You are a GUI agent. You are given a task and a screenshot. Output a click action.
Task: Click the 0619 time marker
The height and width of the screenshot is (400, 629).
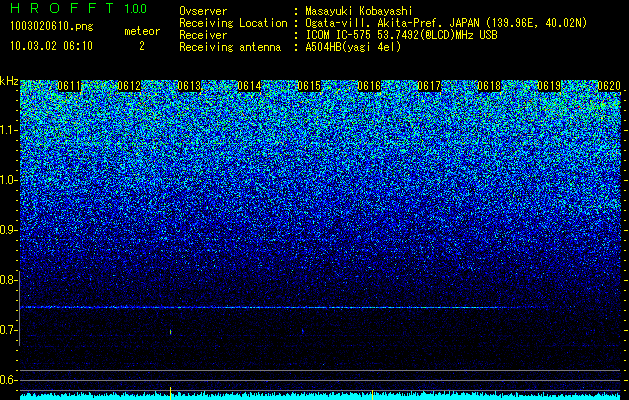point(550,86)
